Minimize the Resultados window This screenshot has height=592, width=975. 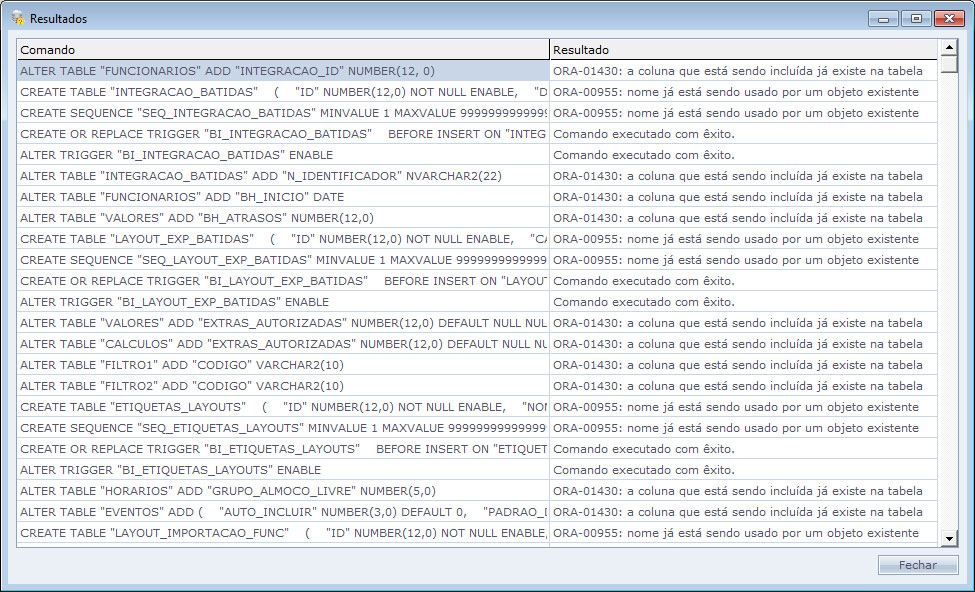point(883,18)
